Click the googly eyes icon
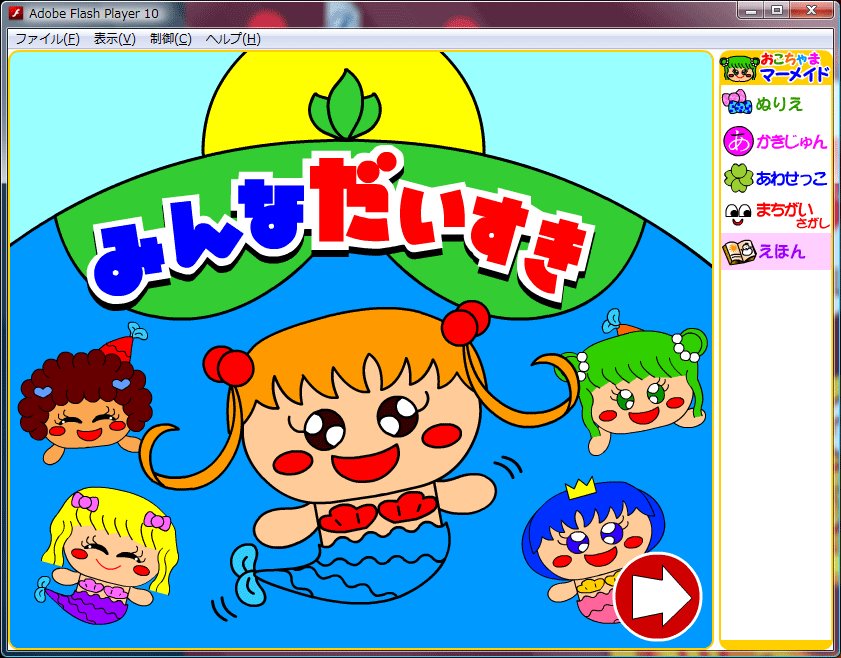This screenshot has width=841, height=658. coord(738,214)
